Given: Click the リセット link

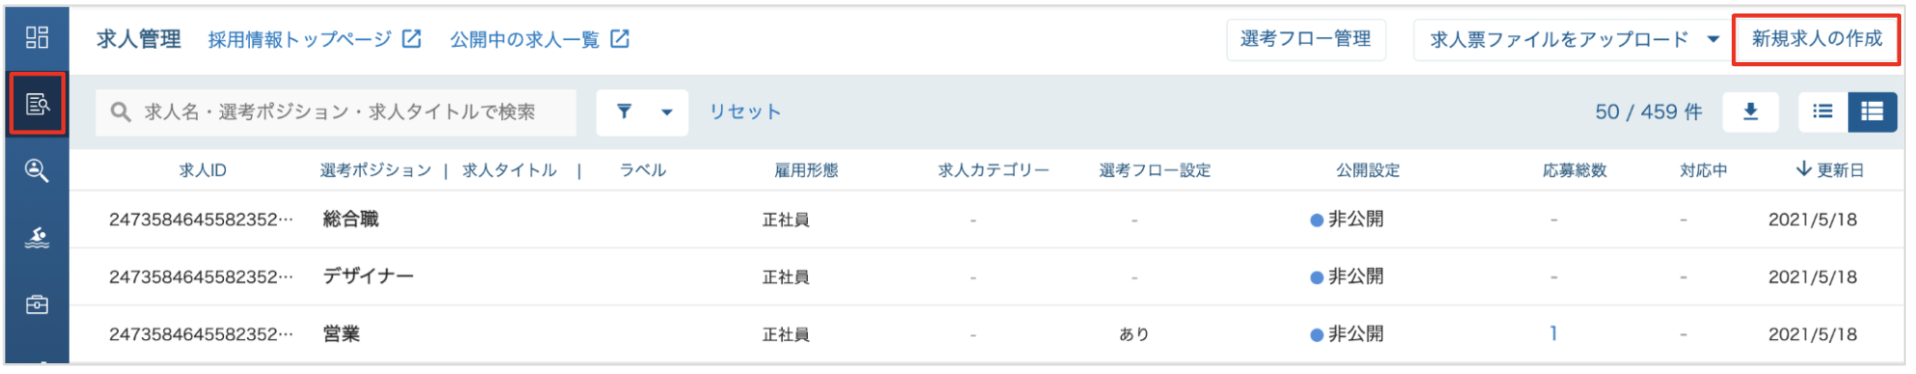Looking at the screenshot, I should (745, 112).
